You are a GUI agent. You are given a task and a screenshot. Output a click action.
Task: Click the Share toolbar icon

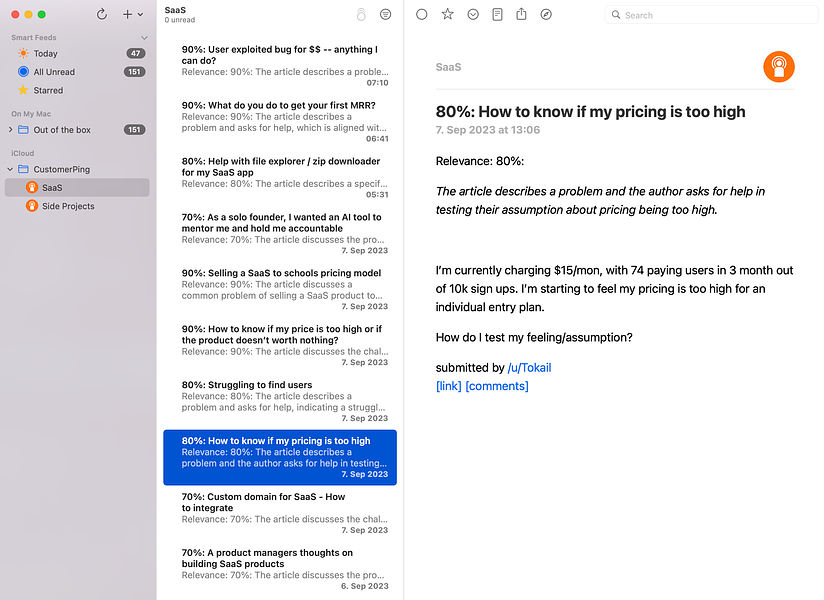[x=521, y=14]
